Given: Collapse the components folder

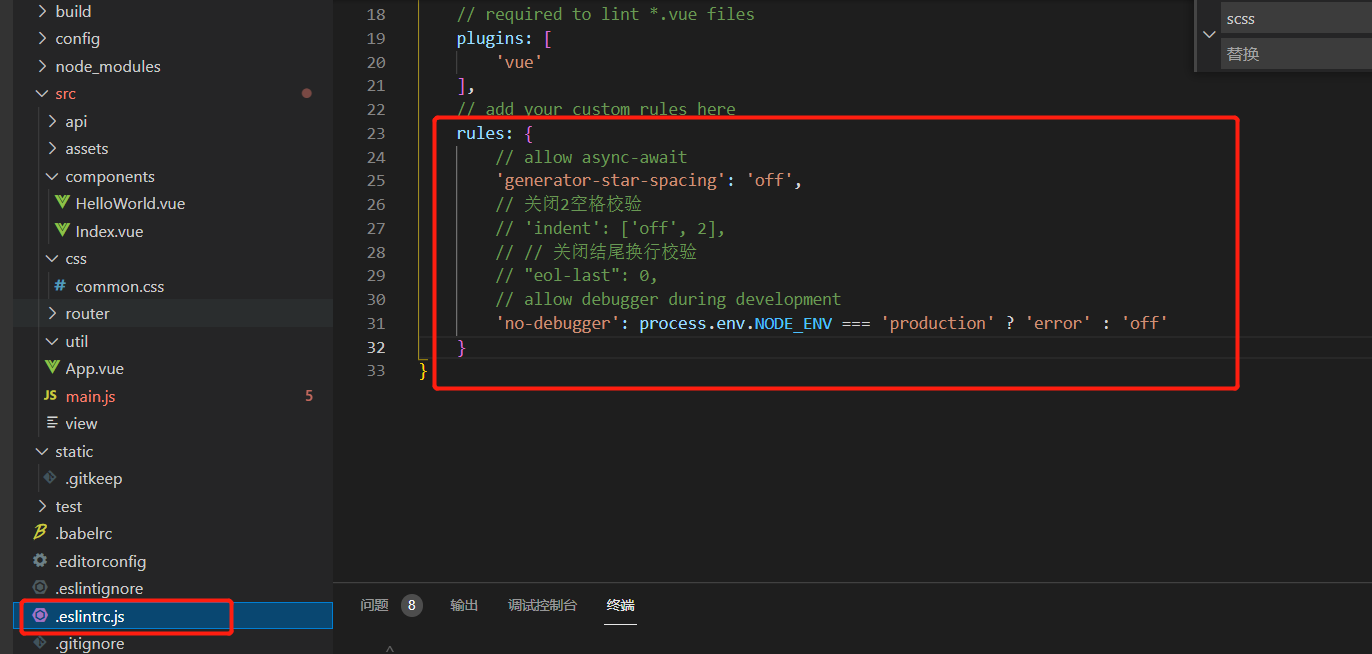Looking at the screenshot, I should (x=52, y=176).
